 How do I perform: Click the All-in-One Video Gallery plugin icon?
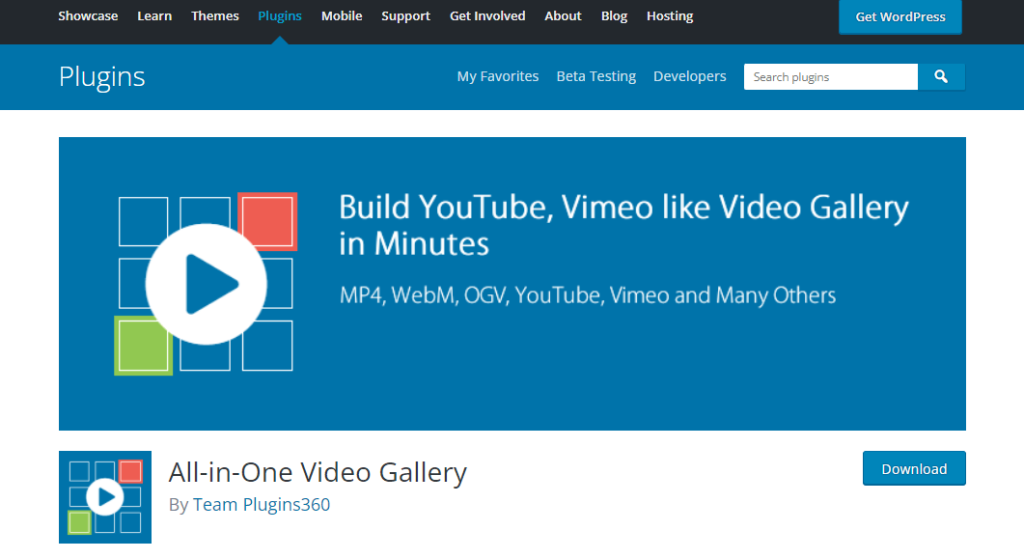[x=105, y=497]
